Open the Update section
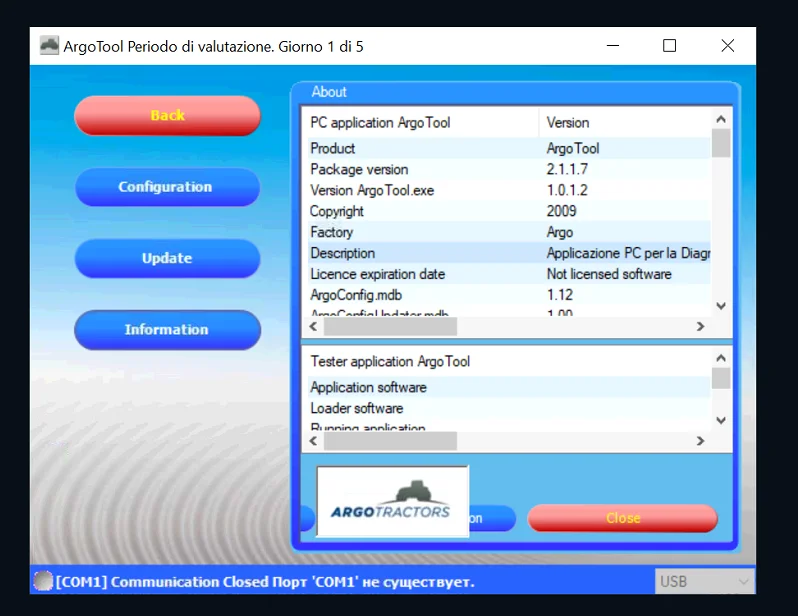The width and height of the screenshot is (798, 616). (x=166, y=258)
